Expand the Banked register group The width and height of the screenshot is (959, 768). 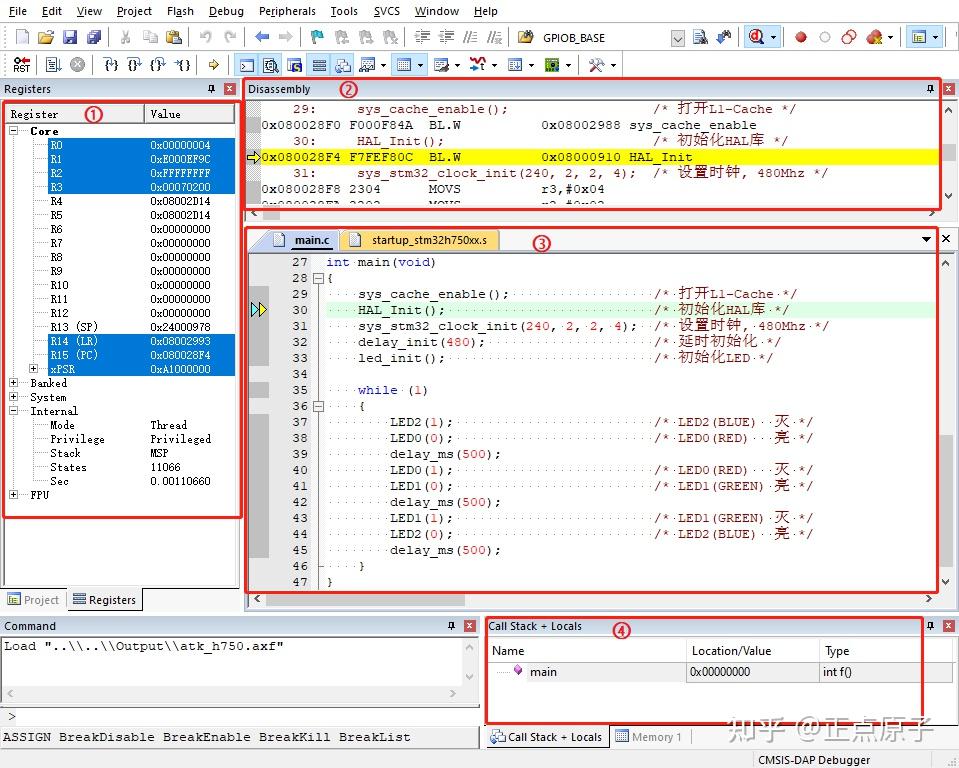14,383
